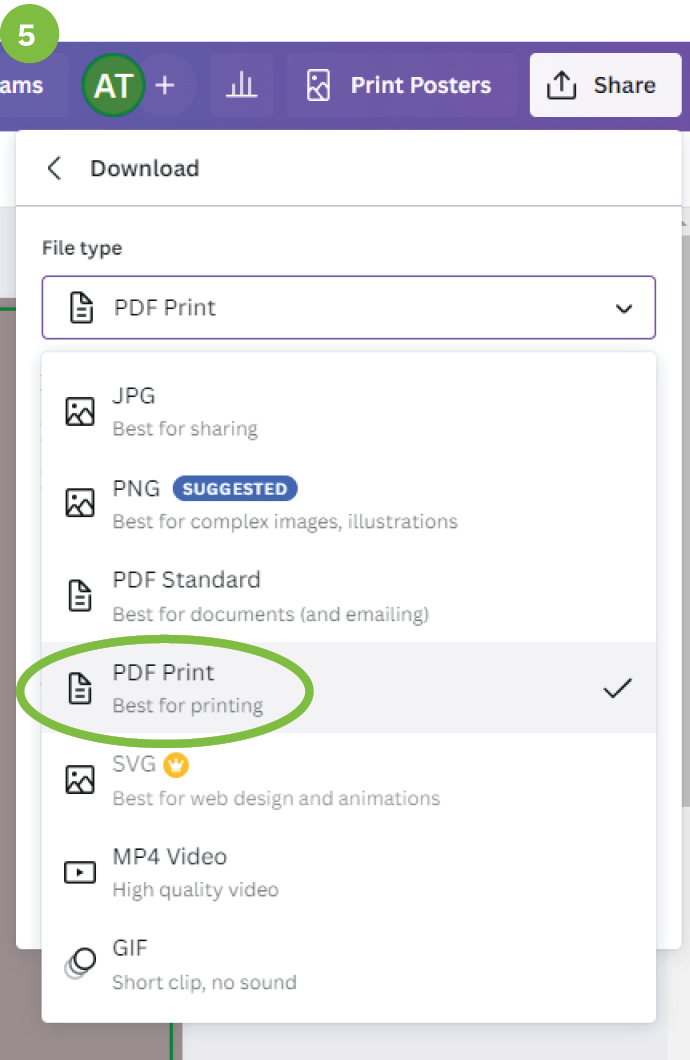Click the PNG image icon
The image size is (690, 1060).
[x=80, y=503]
